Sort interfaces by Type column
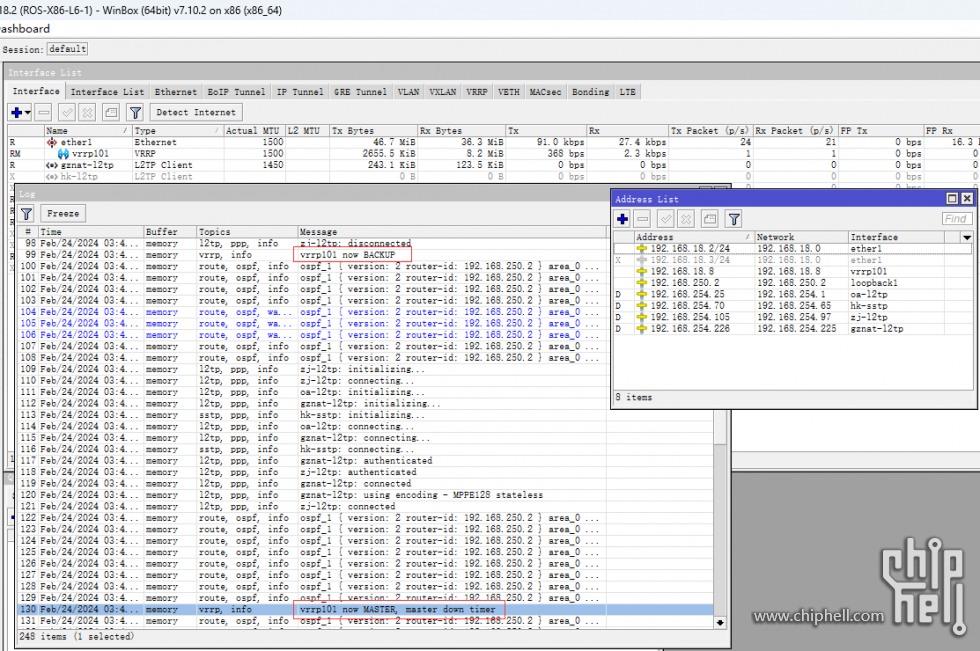This screenshot has height=651, width=980. click(178, 131)
